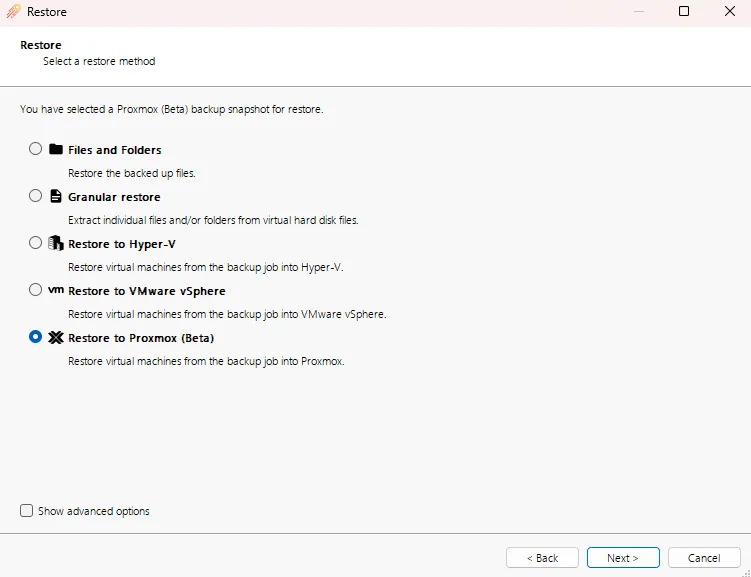Maximize the Restore window
Image resolution: width=751 pixels, height=577 pixels.
click(684, 11)
